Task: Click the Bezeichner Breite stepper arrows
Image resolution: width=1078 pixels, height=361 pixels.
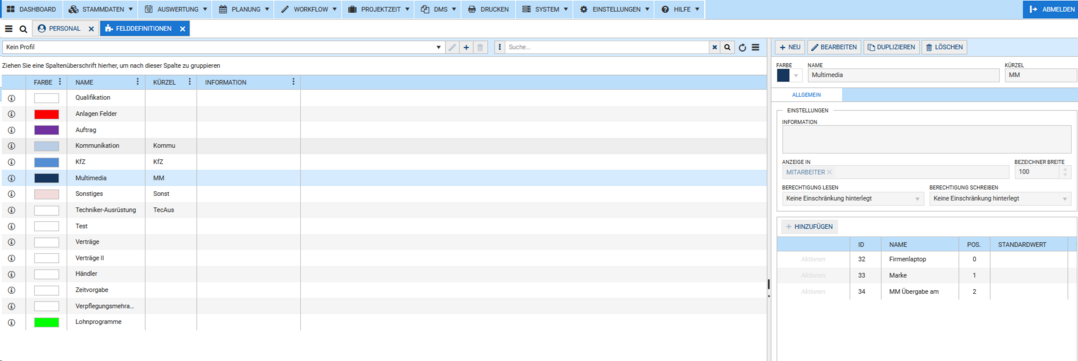Action: (1066, 171)
